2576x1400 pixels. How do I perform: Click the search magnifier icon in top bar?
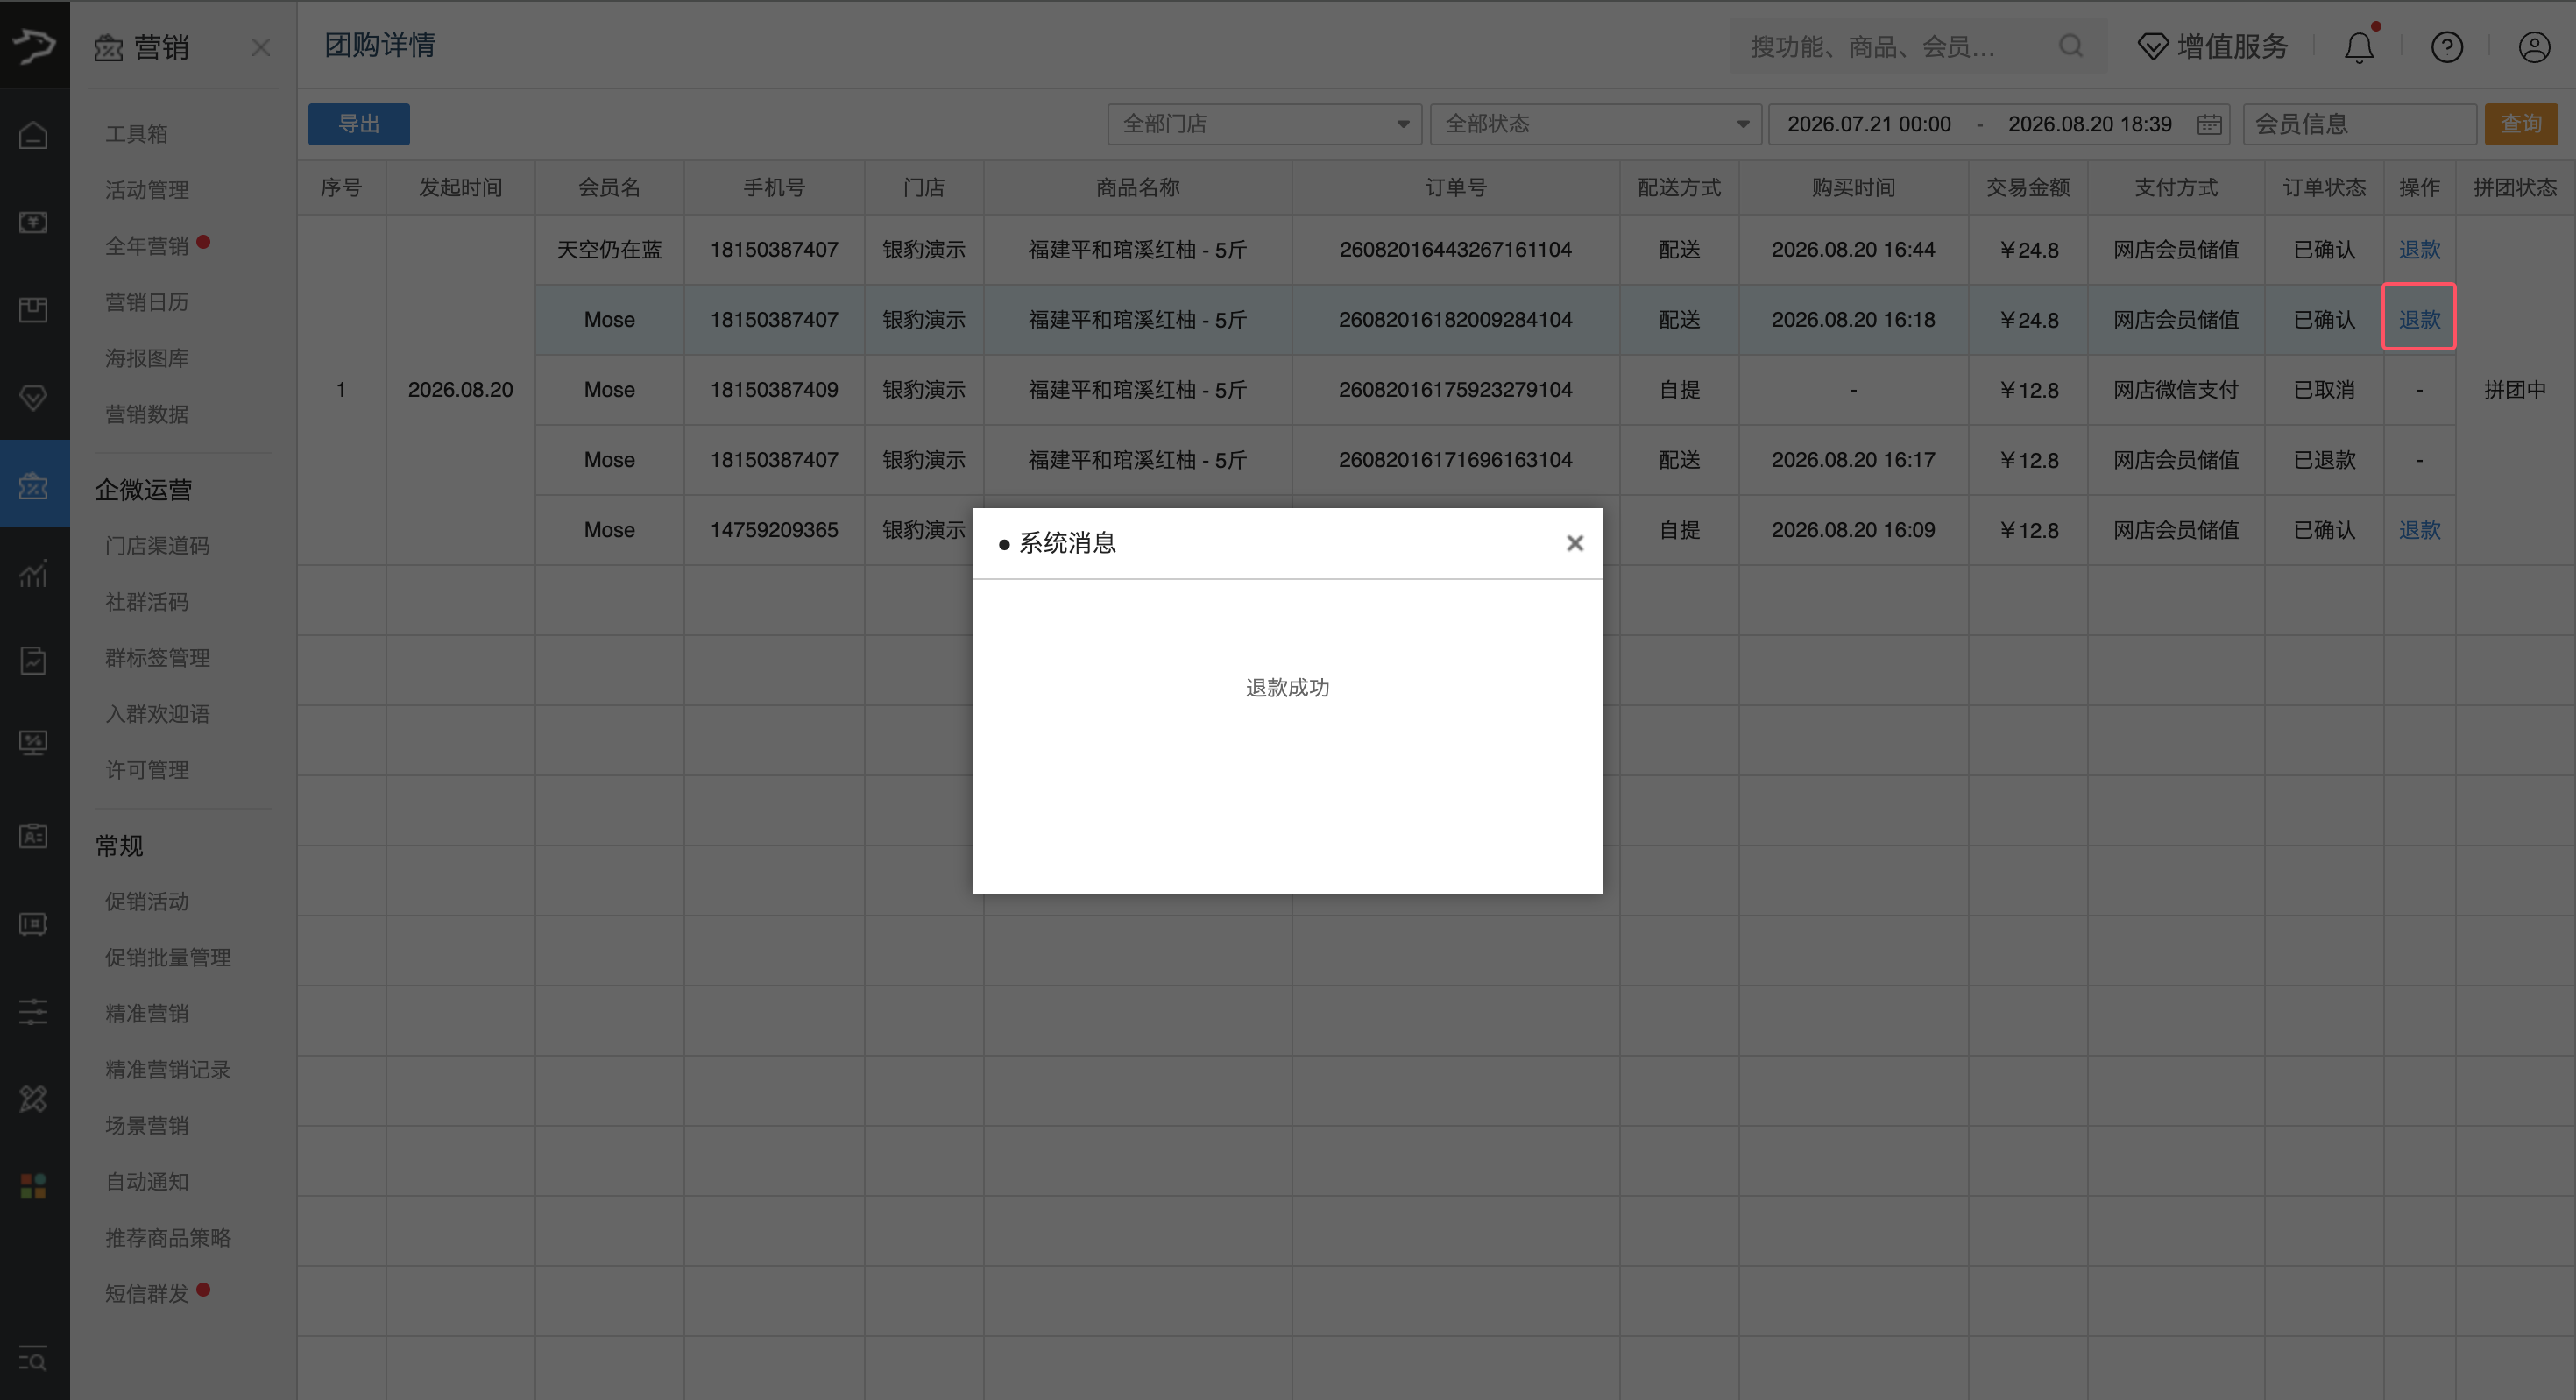point(2071,46)
